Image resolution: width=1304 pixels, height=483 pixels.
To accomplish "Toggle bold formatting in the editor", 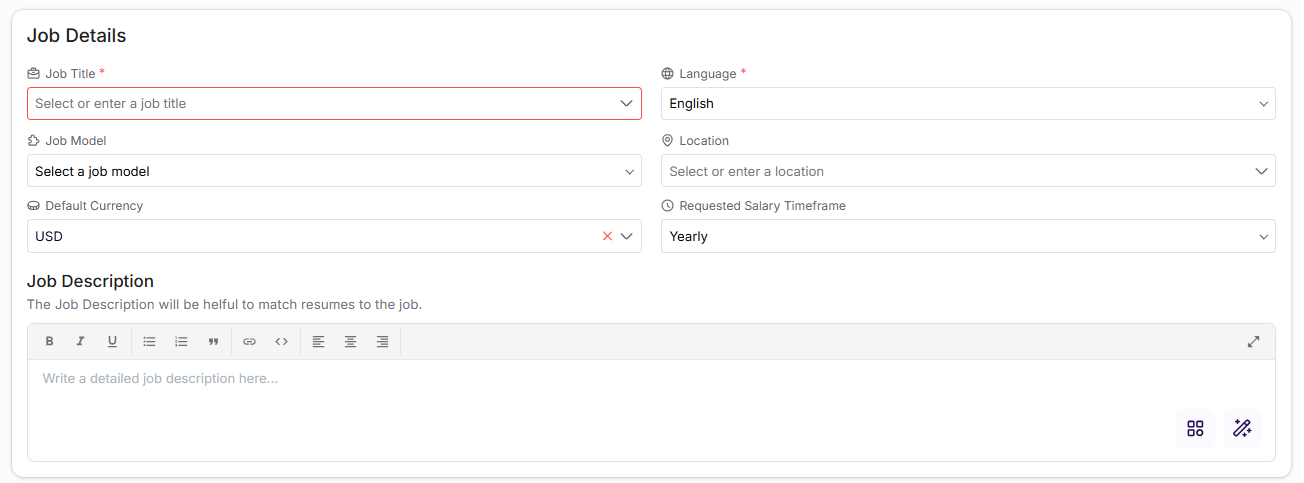I will click(49, 342).
